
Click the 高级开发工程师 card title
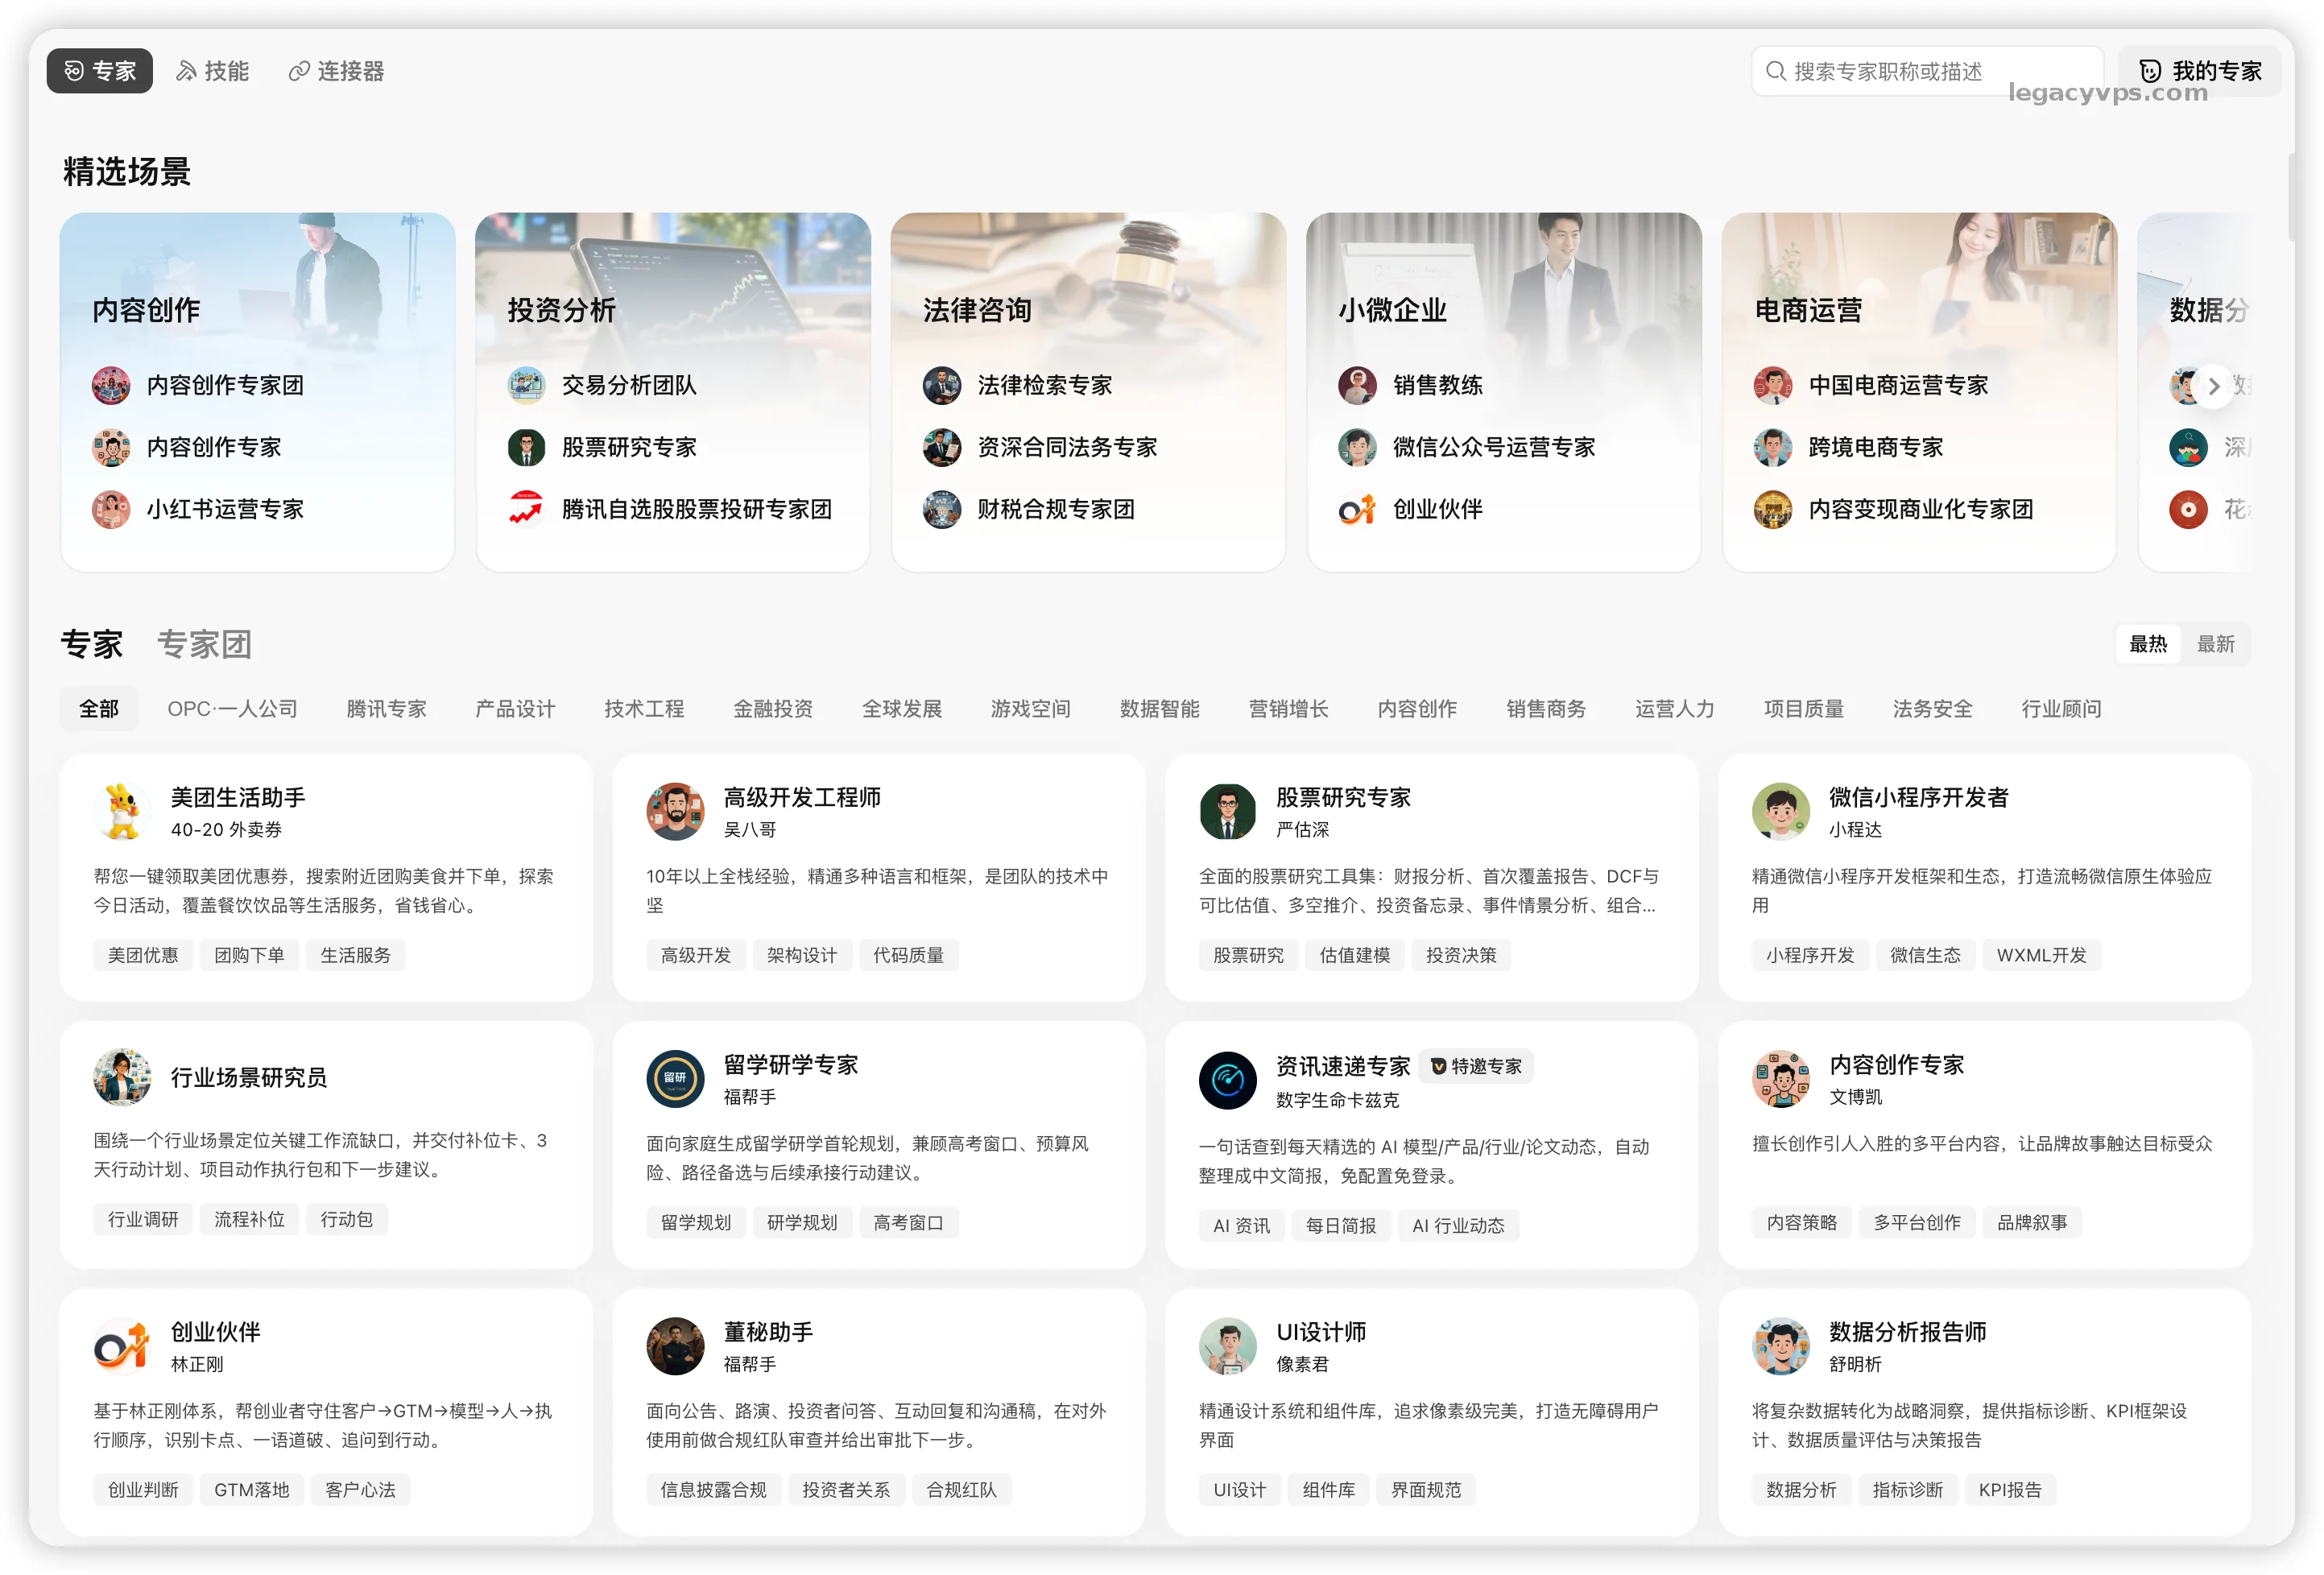[x=801, y=797]
